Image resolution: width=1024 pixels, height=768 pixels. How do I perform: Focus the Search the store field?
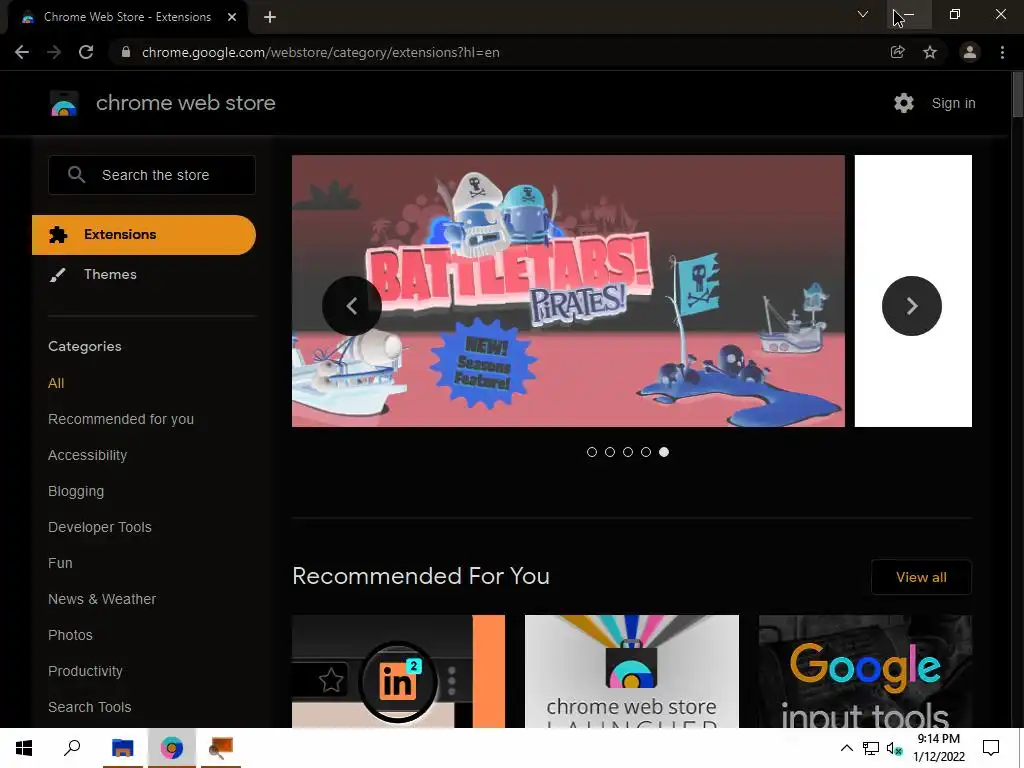pos(152,174)
